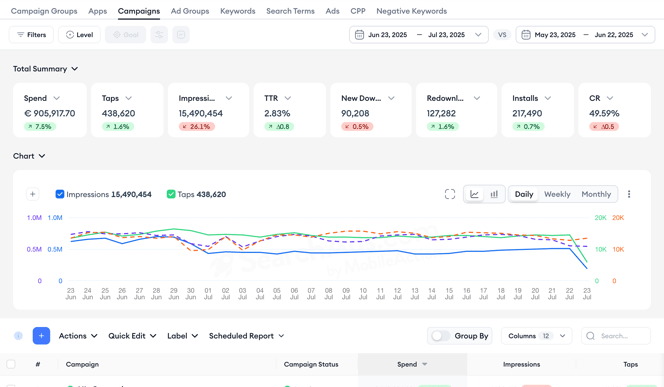Click the Campaign column header
The width and height of the screenshot is (664, 387).
(x=82, y=364)
